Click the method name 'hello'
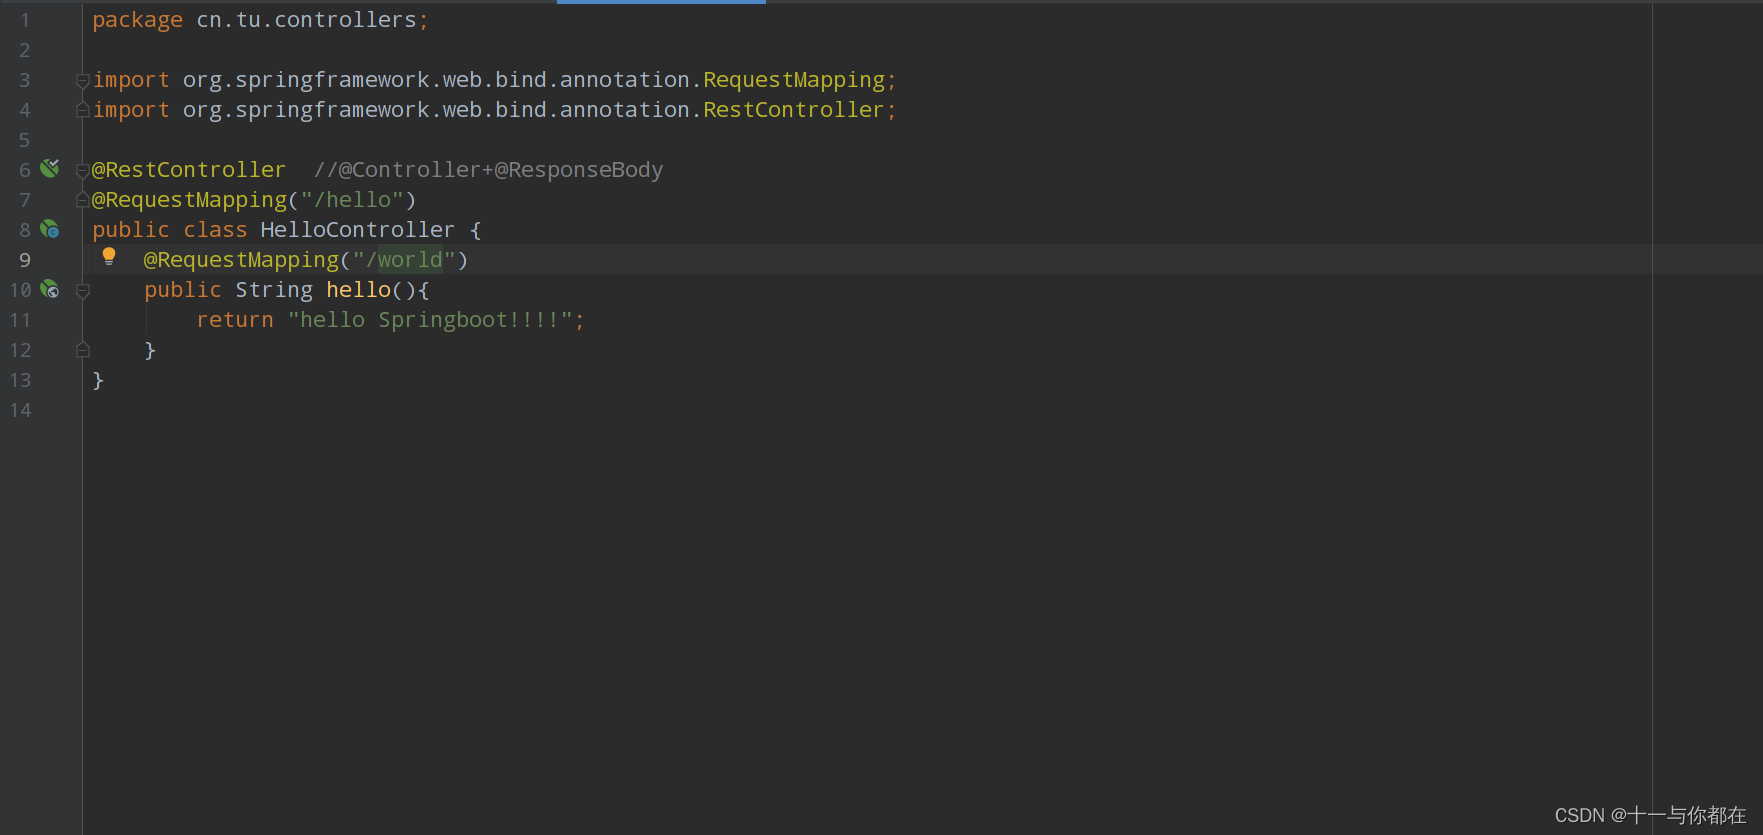1763x835 pixels. tap(358, 290)
